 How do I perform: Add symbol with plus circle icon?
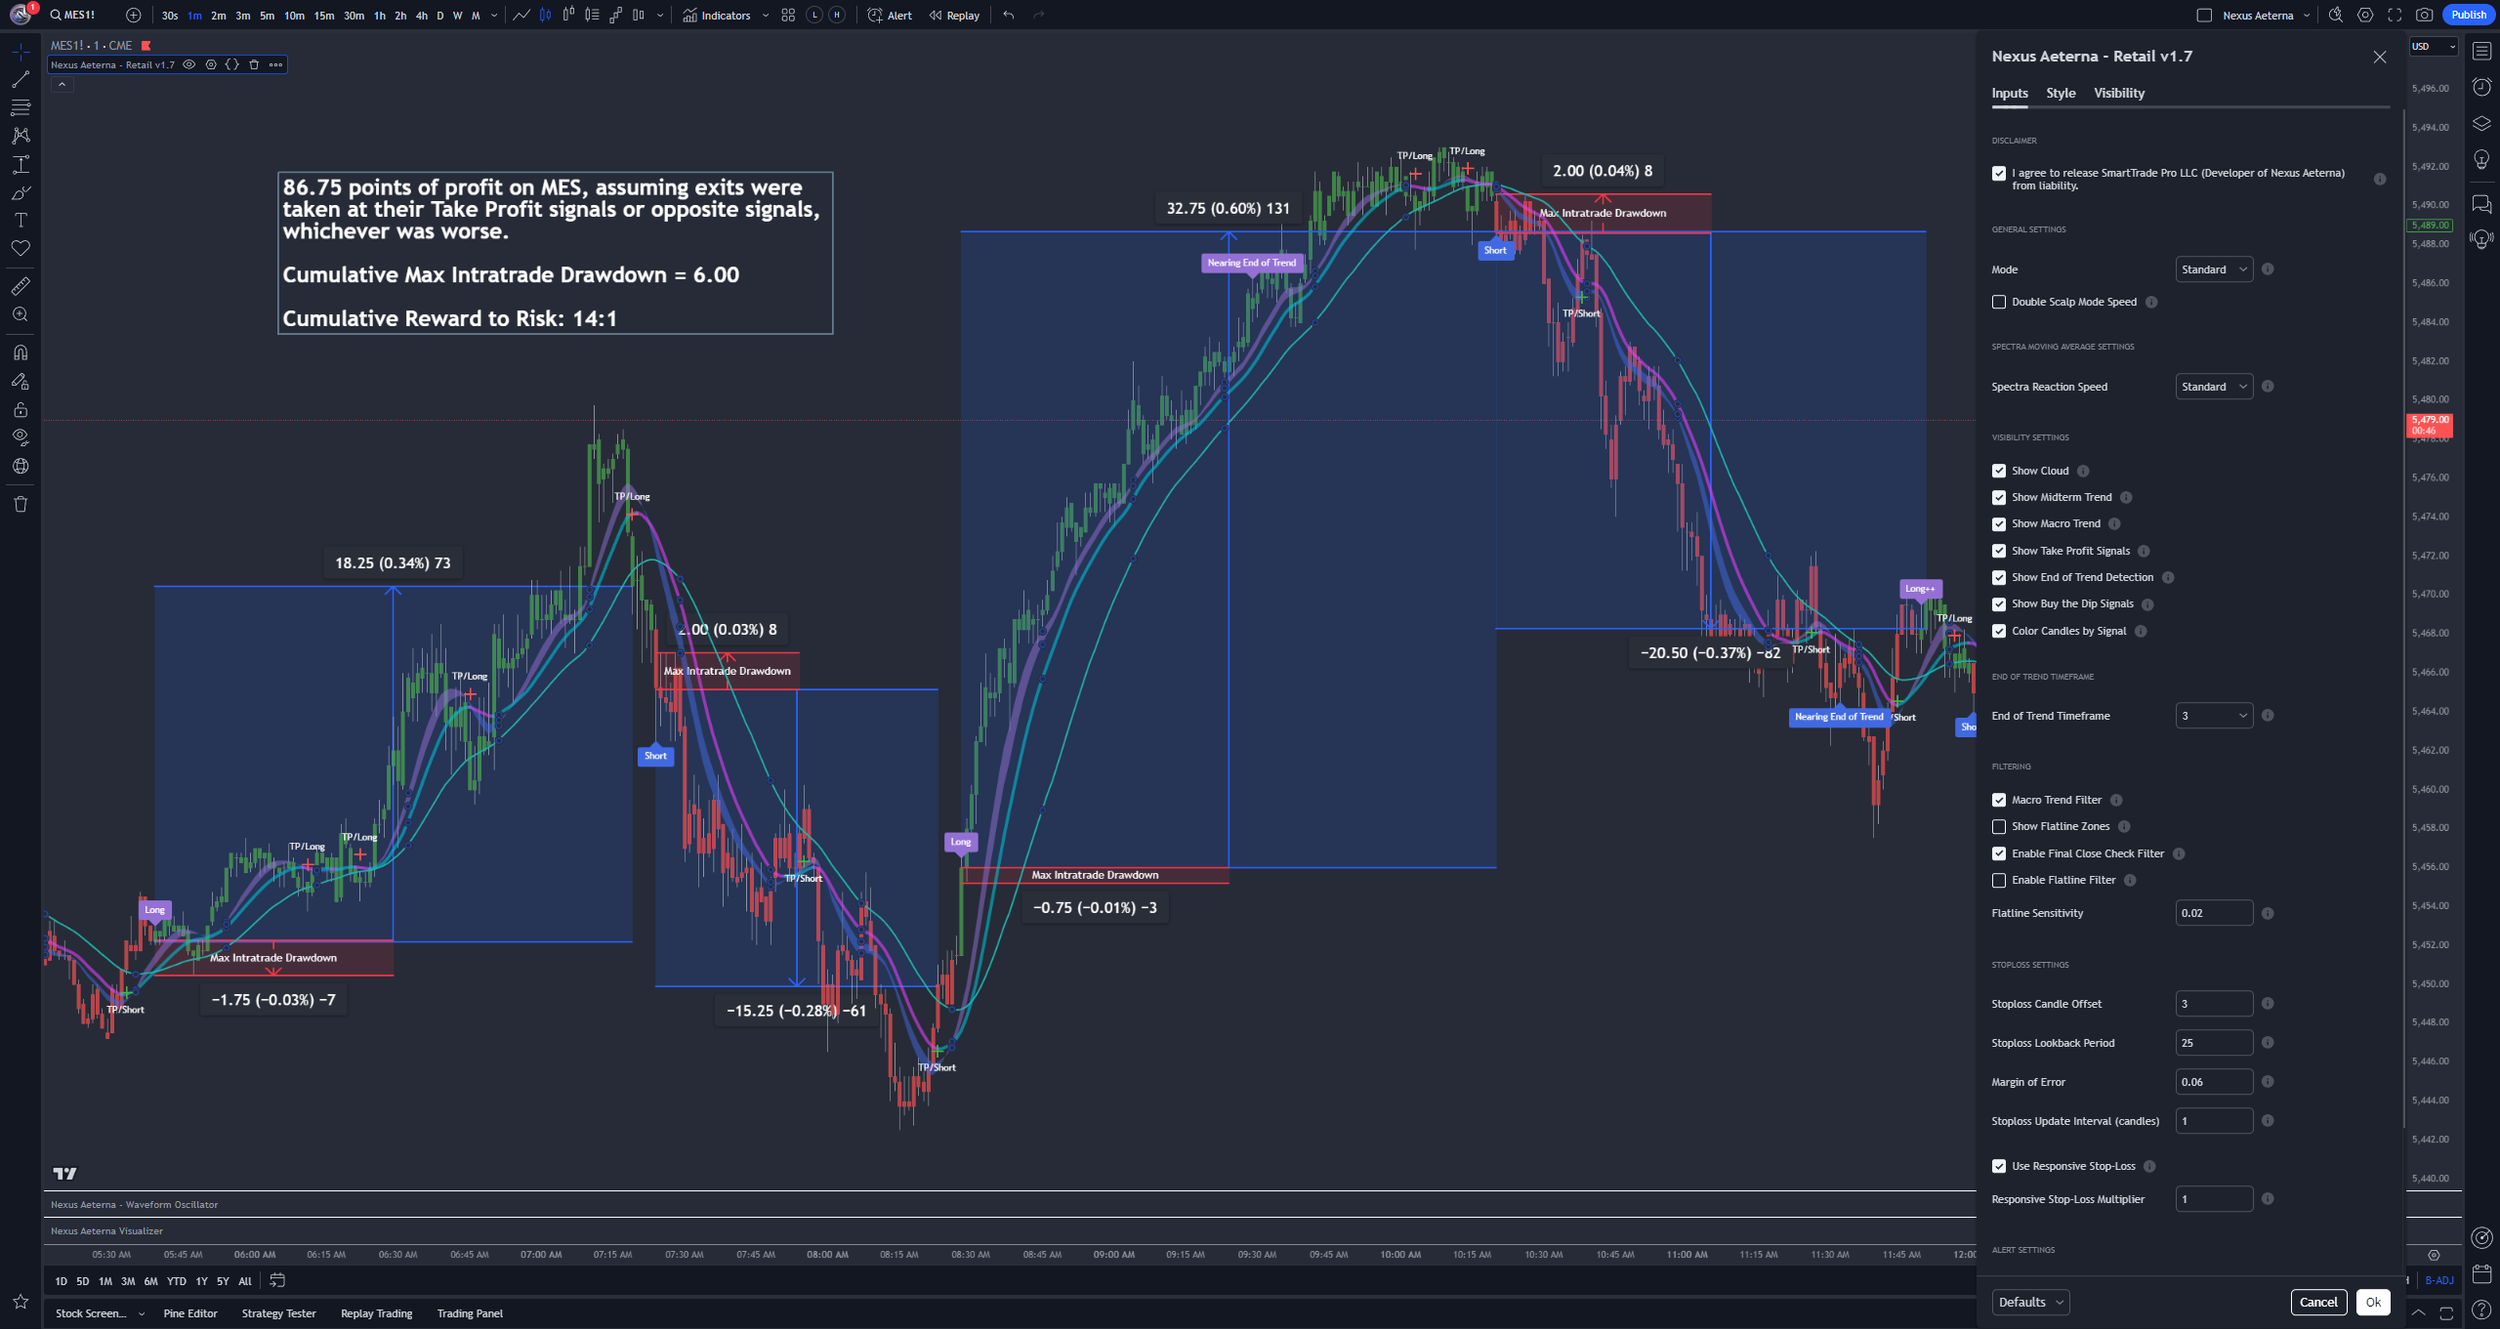133,15
